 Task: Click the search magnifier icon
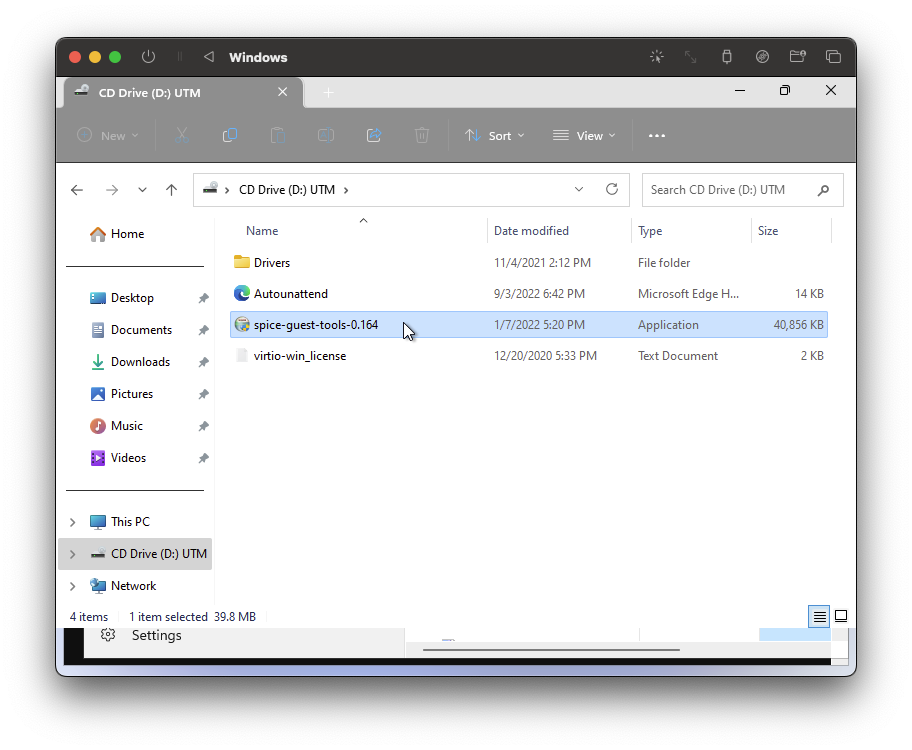pos(823,190)
